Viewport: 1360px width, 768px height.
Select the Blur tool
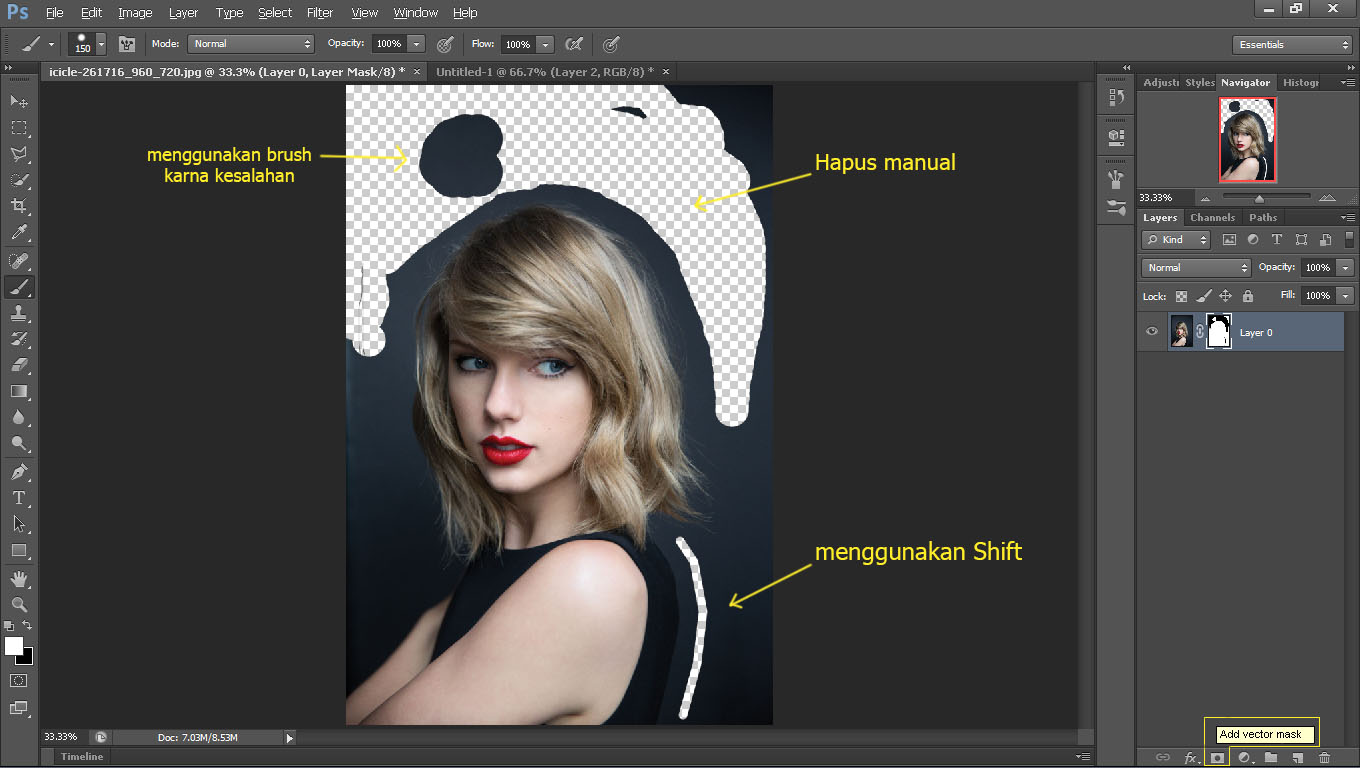pyautogui.click(x=19, y=417)
